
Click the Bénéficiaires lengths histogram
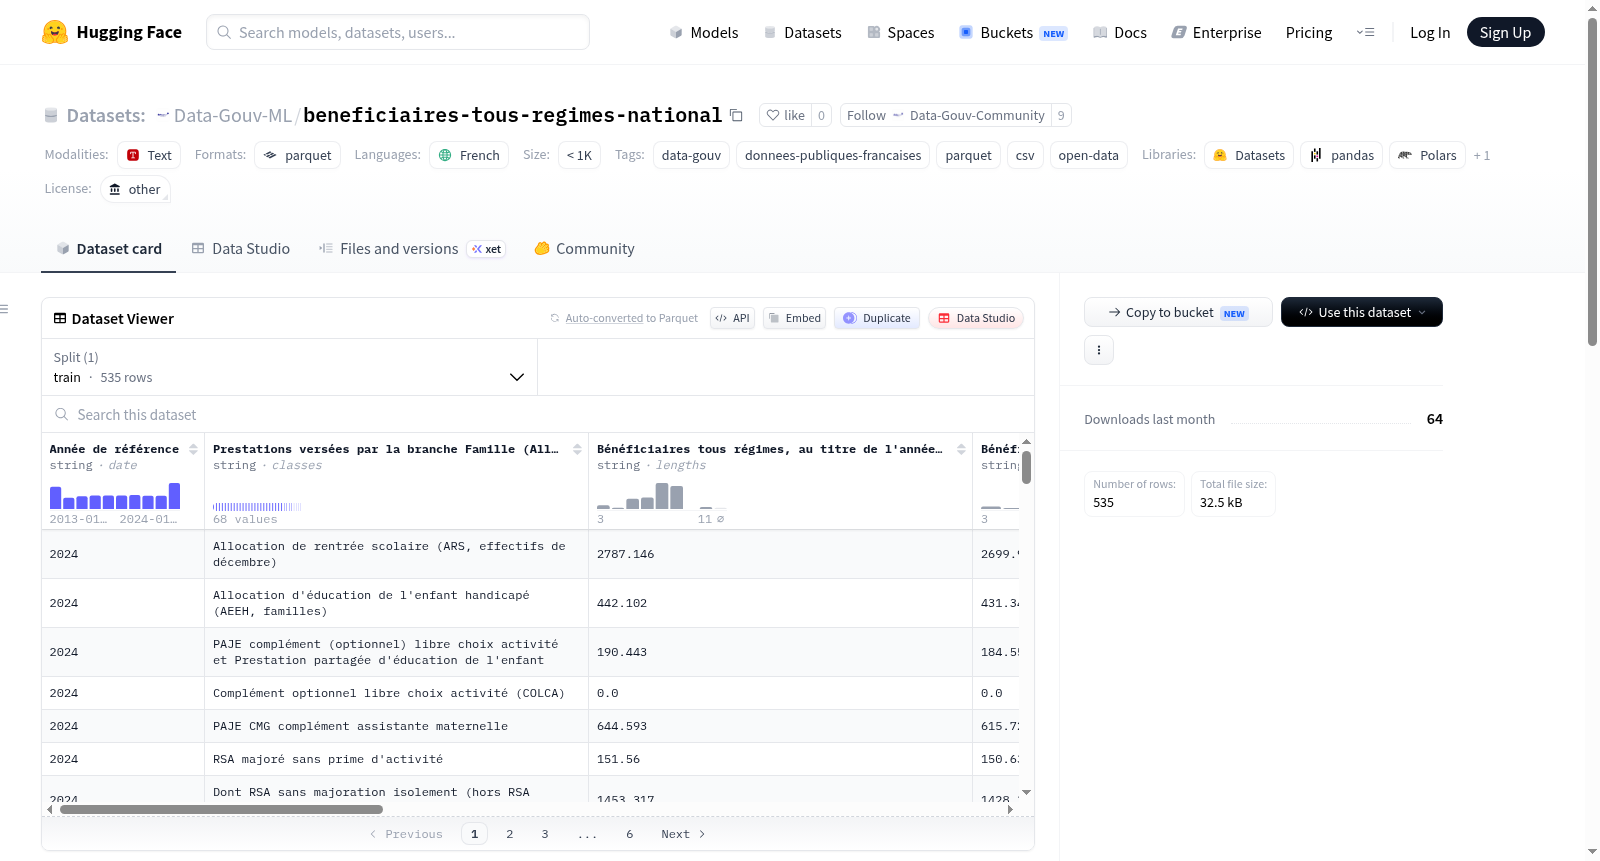pos(661,496)
